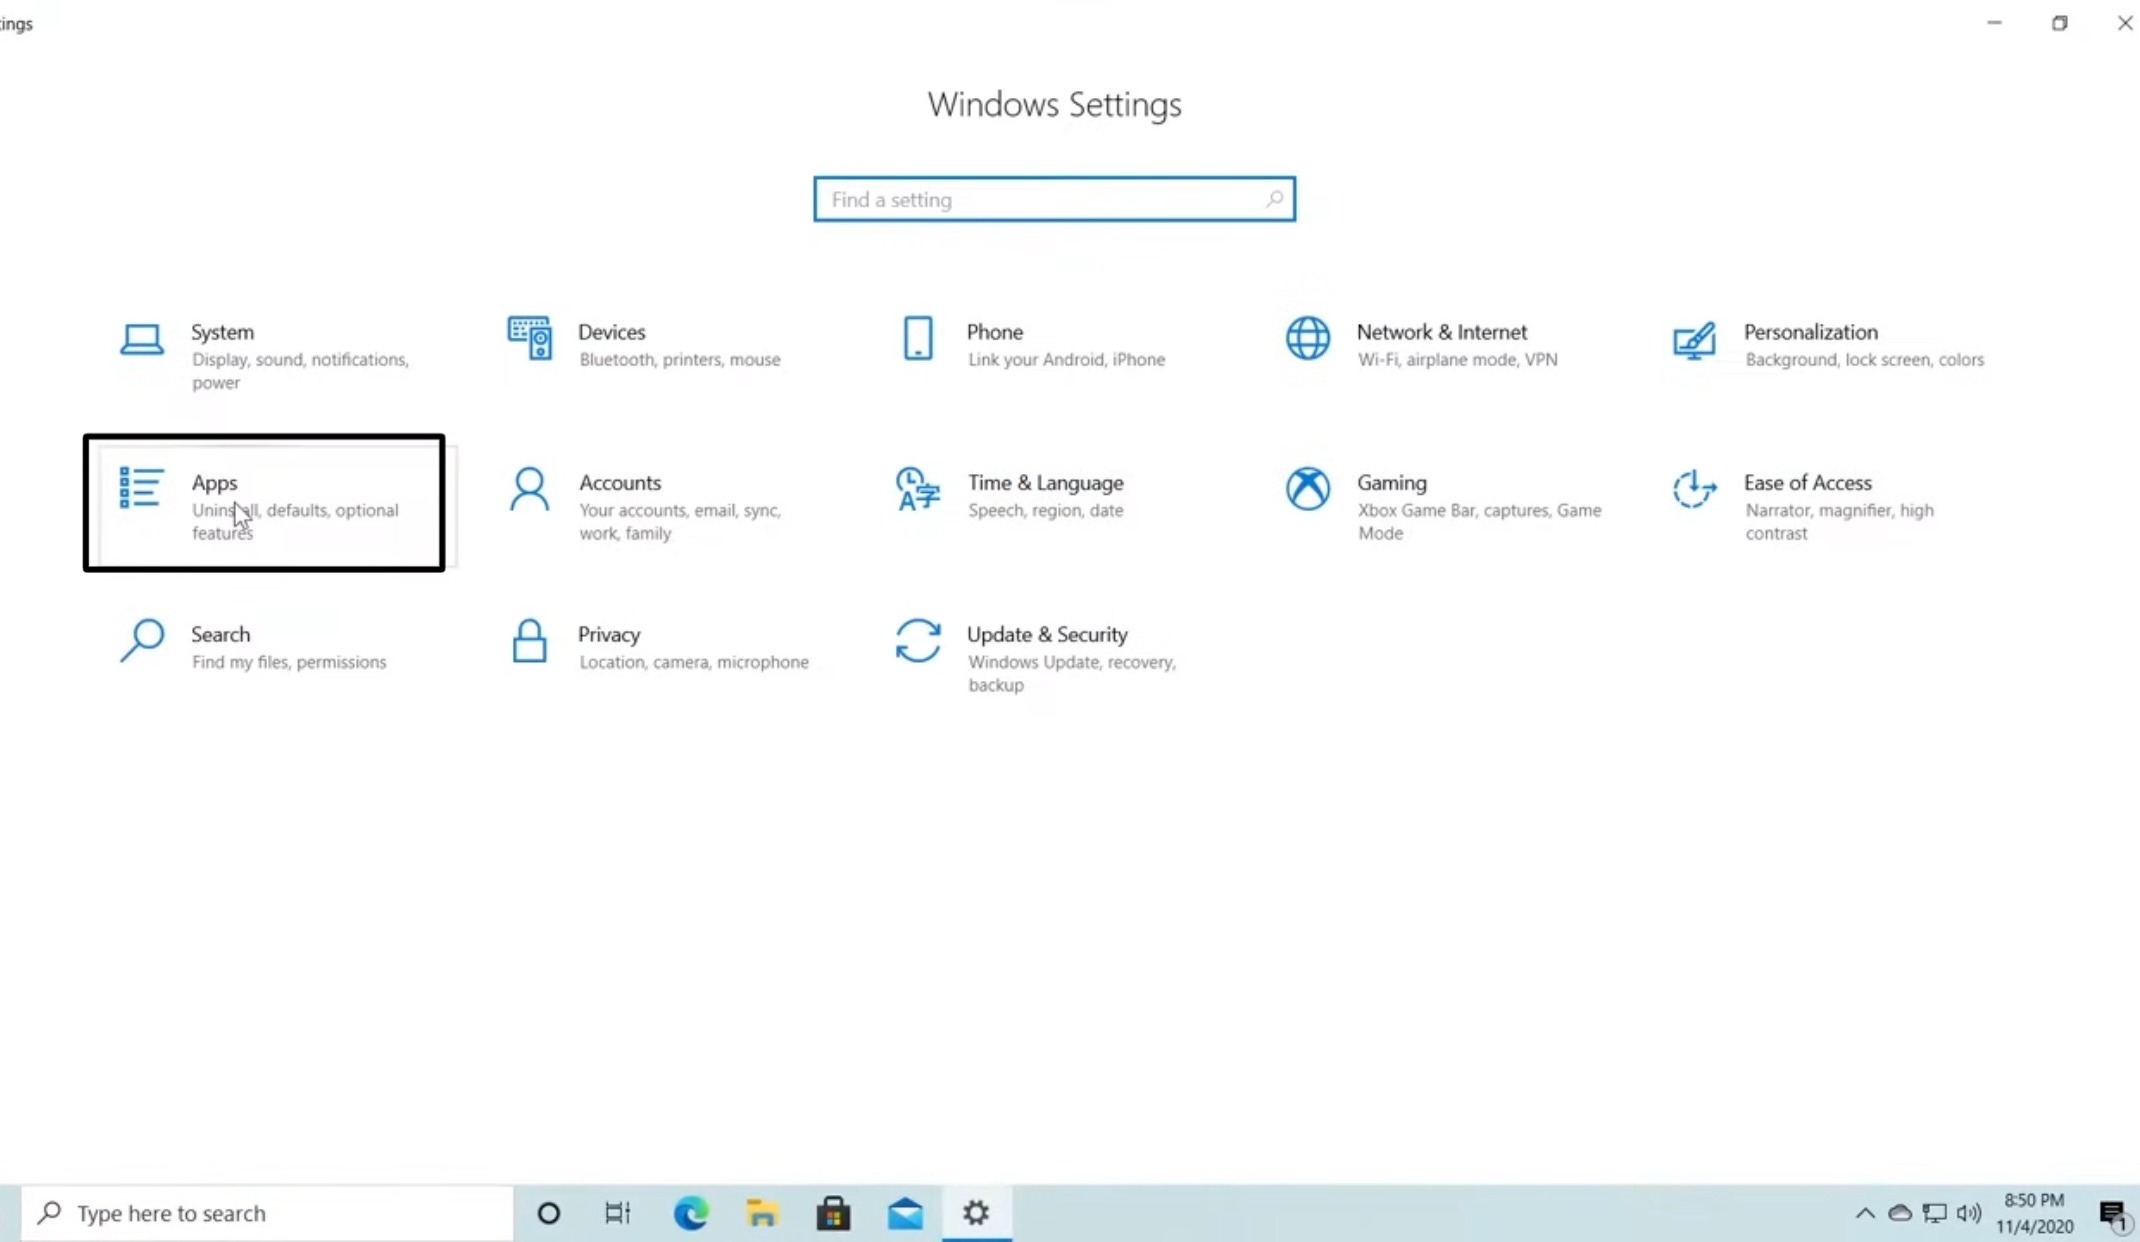Launch Microsoft Edge from taskbar
Screen dimensions: 2140x1242
tap(690, 1213)
